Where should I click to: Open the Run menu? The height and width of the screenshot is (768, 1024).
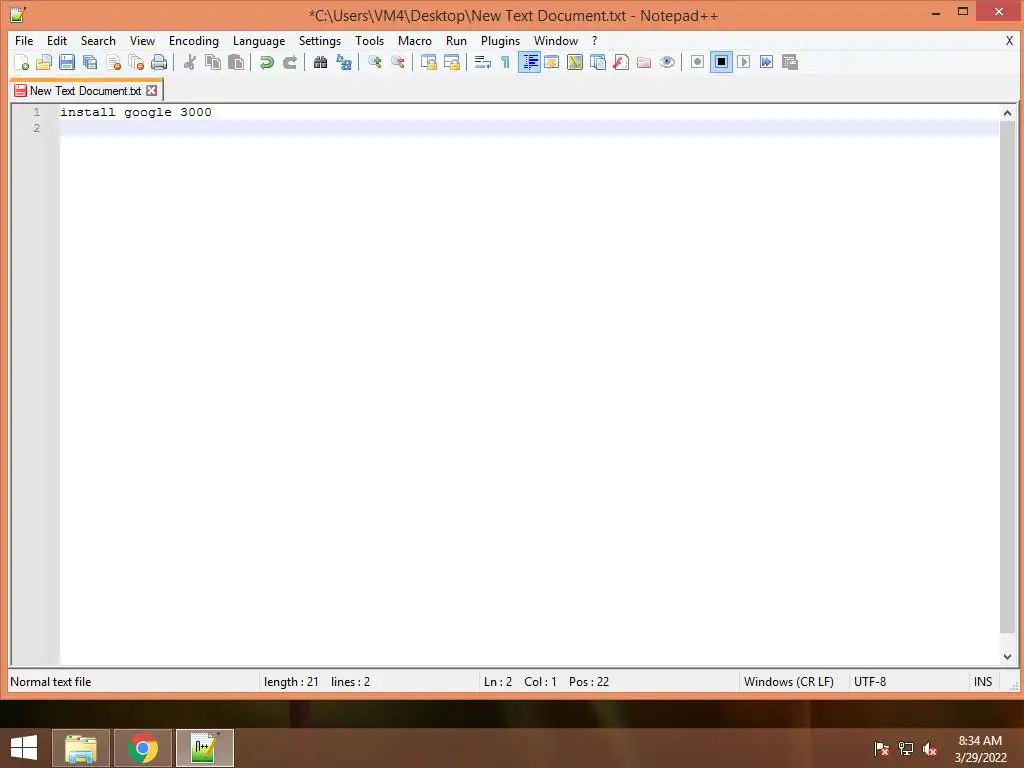(x=456, y=40)
